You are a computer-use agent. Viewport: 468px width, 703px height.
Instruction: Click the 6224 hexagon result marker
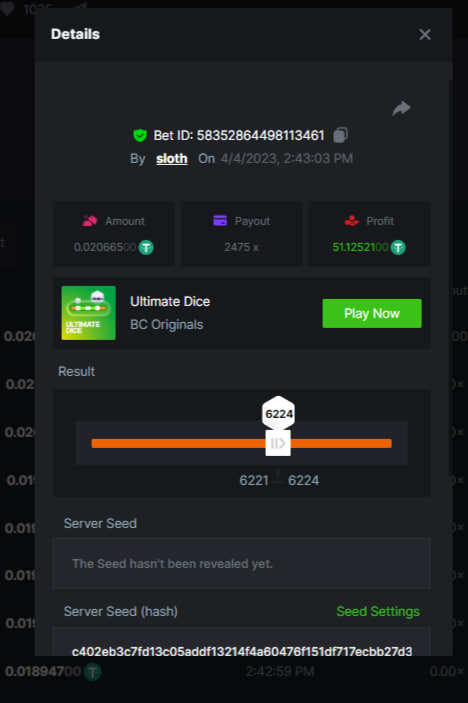(278, 413)
